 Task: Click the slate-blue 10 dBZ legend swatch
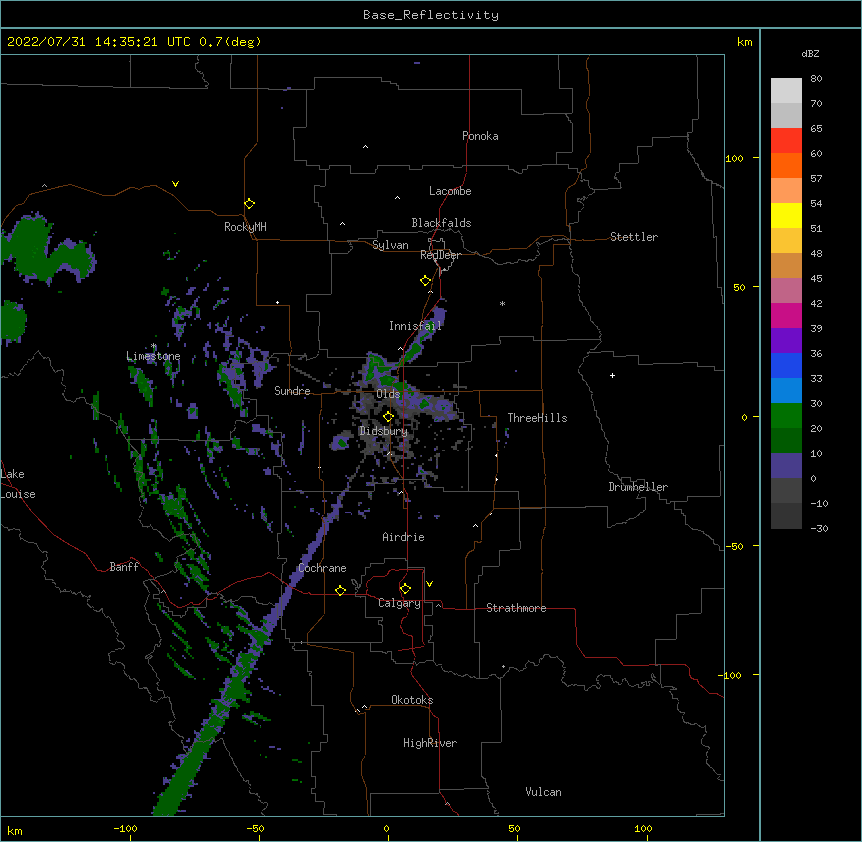pos(786,466)
